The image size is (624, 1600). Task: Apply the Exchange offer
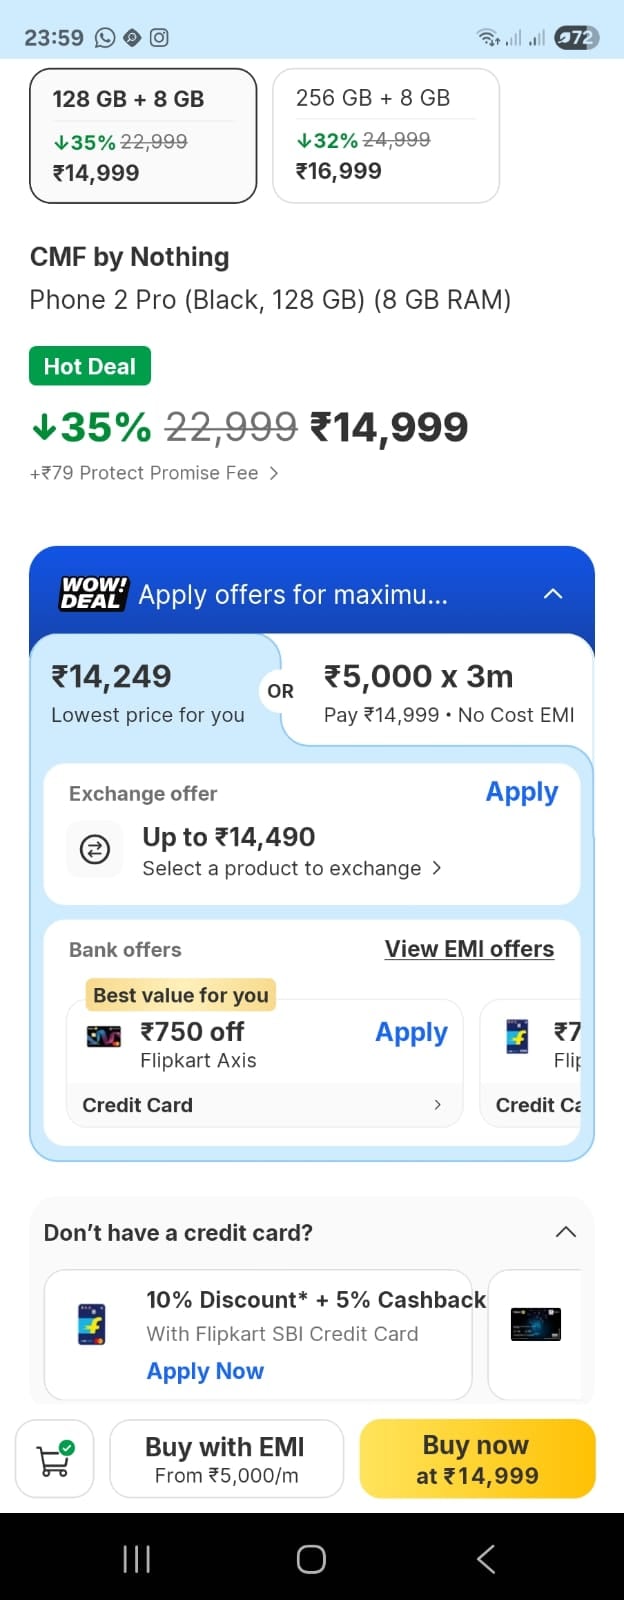coord(521,792)
